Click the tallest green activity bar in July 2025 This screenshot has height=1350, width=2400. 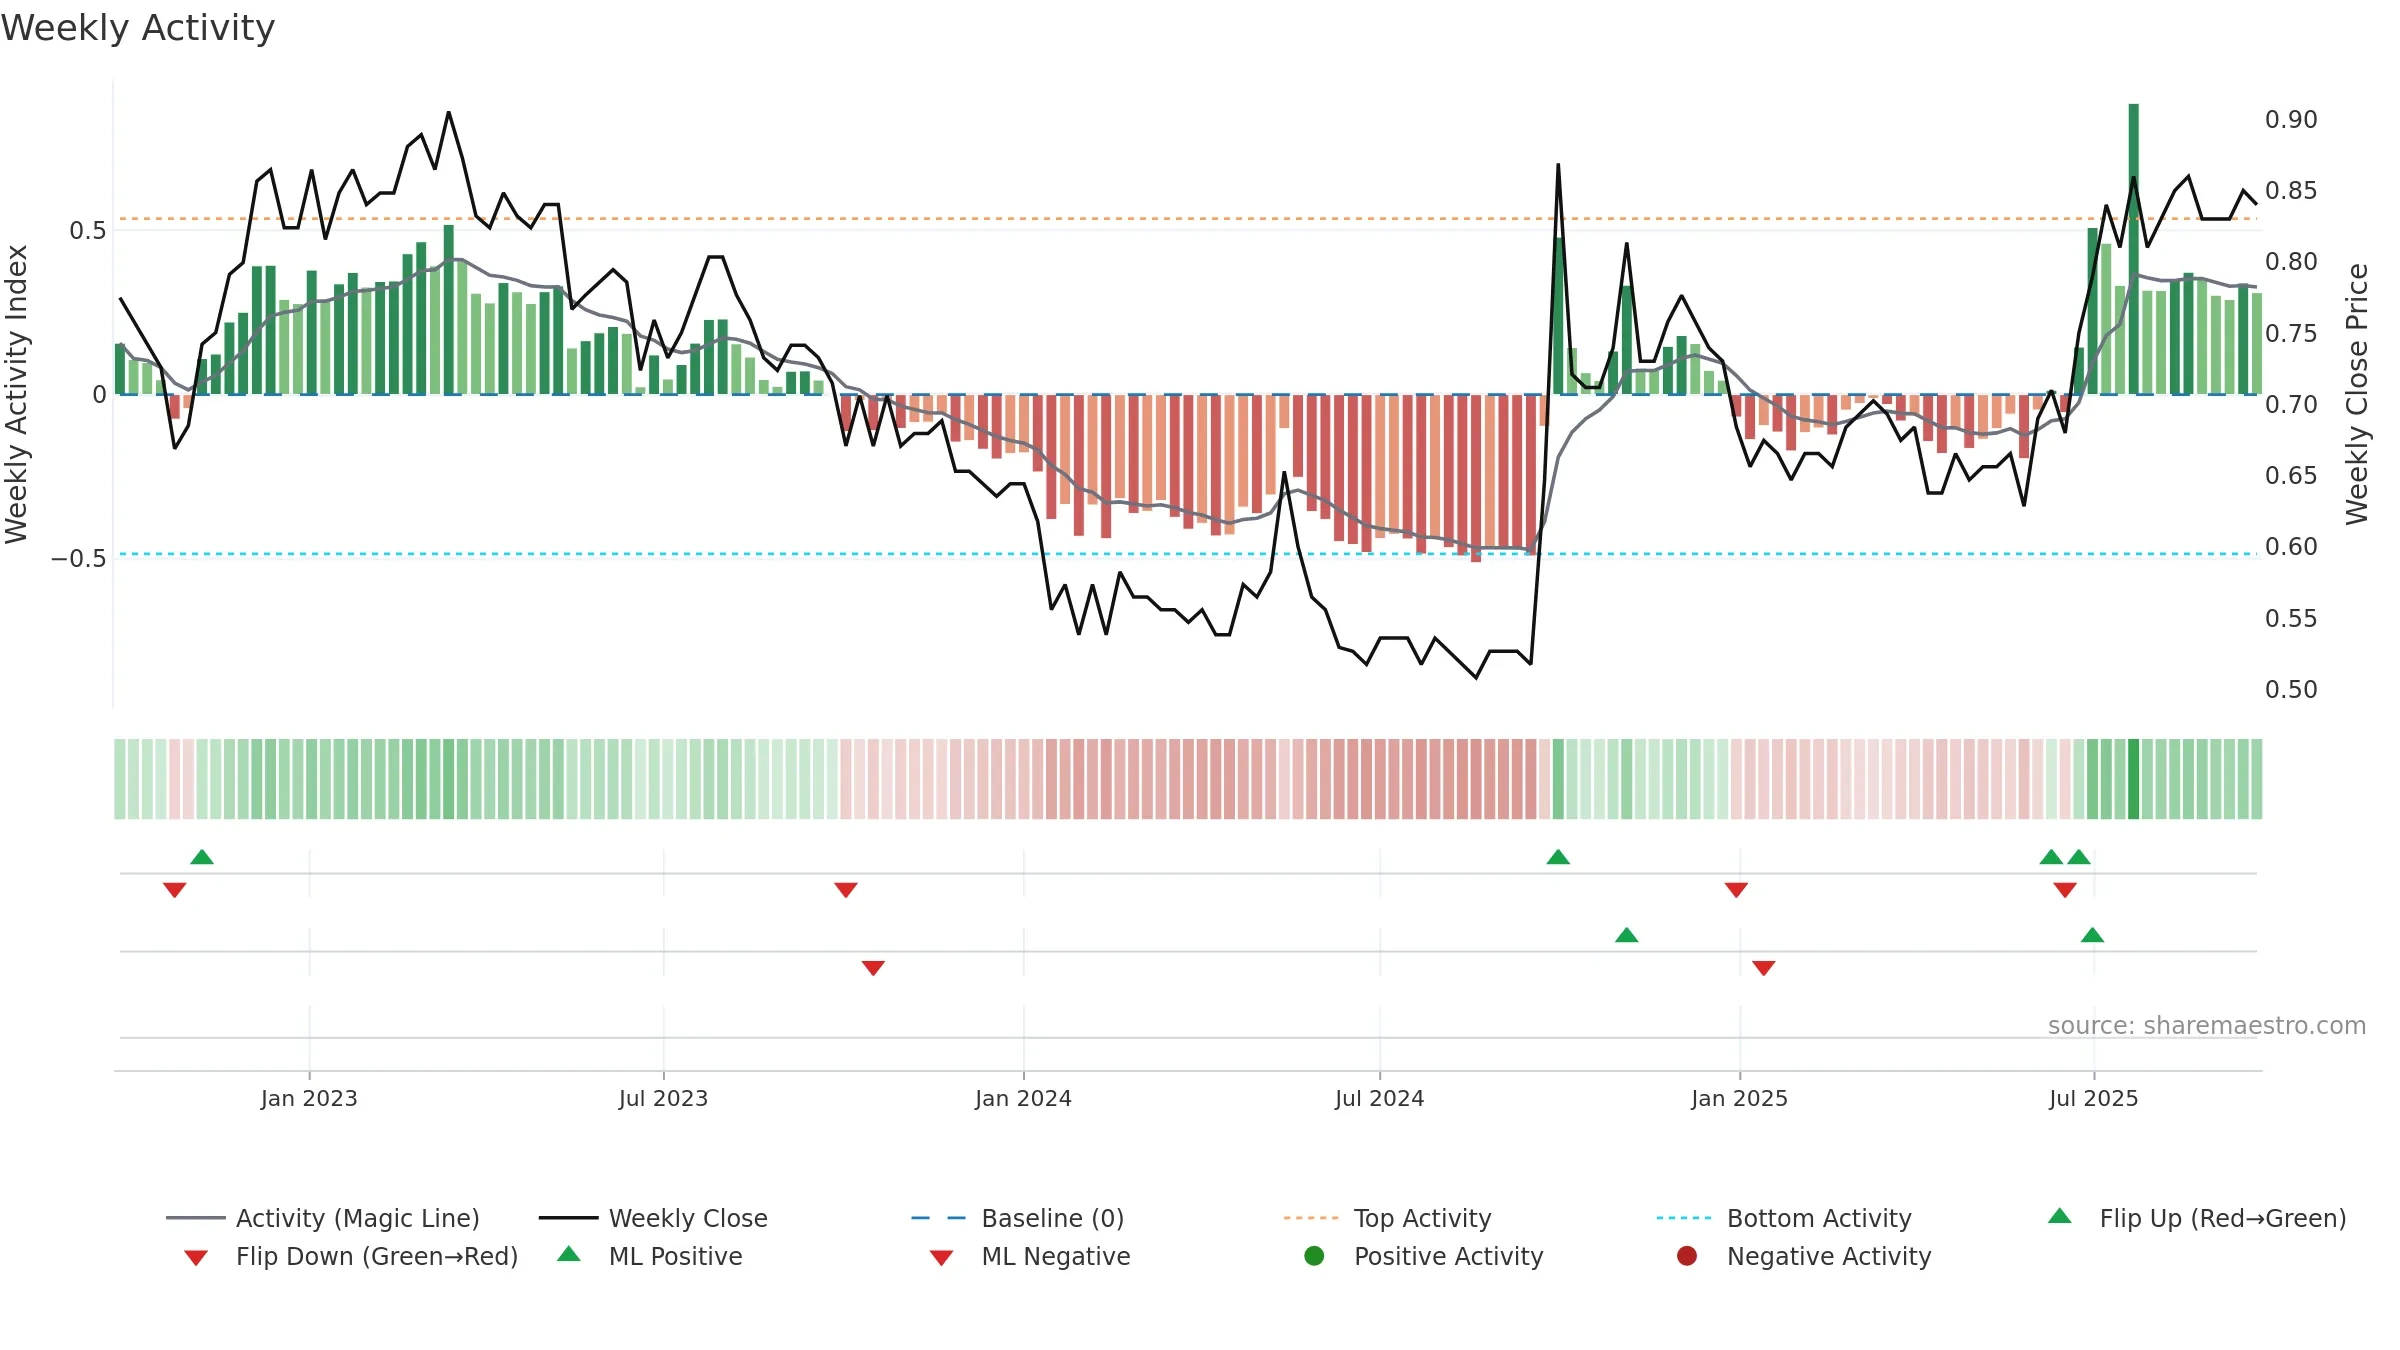2134,249
